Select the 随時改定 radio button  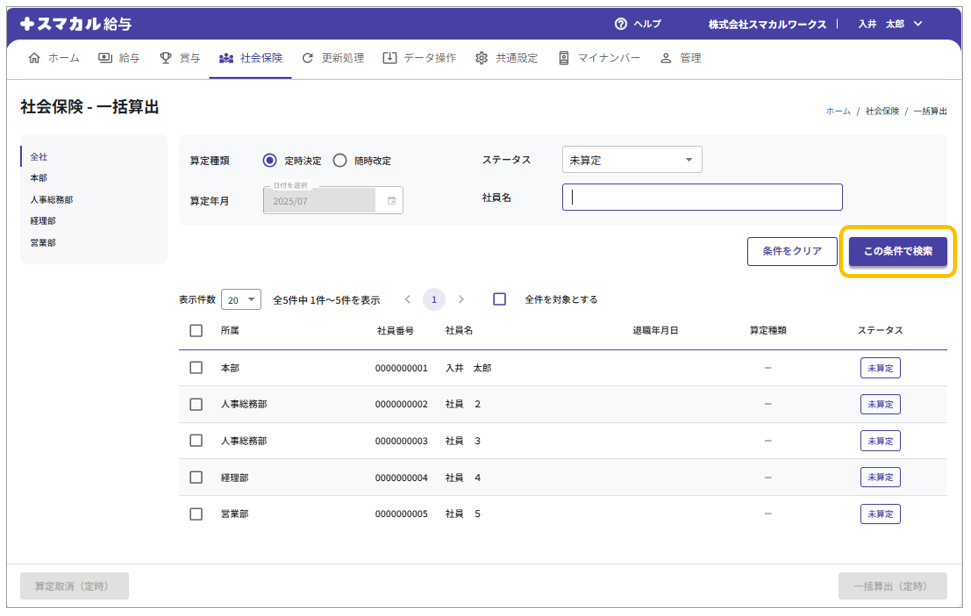tap(340, 160)
